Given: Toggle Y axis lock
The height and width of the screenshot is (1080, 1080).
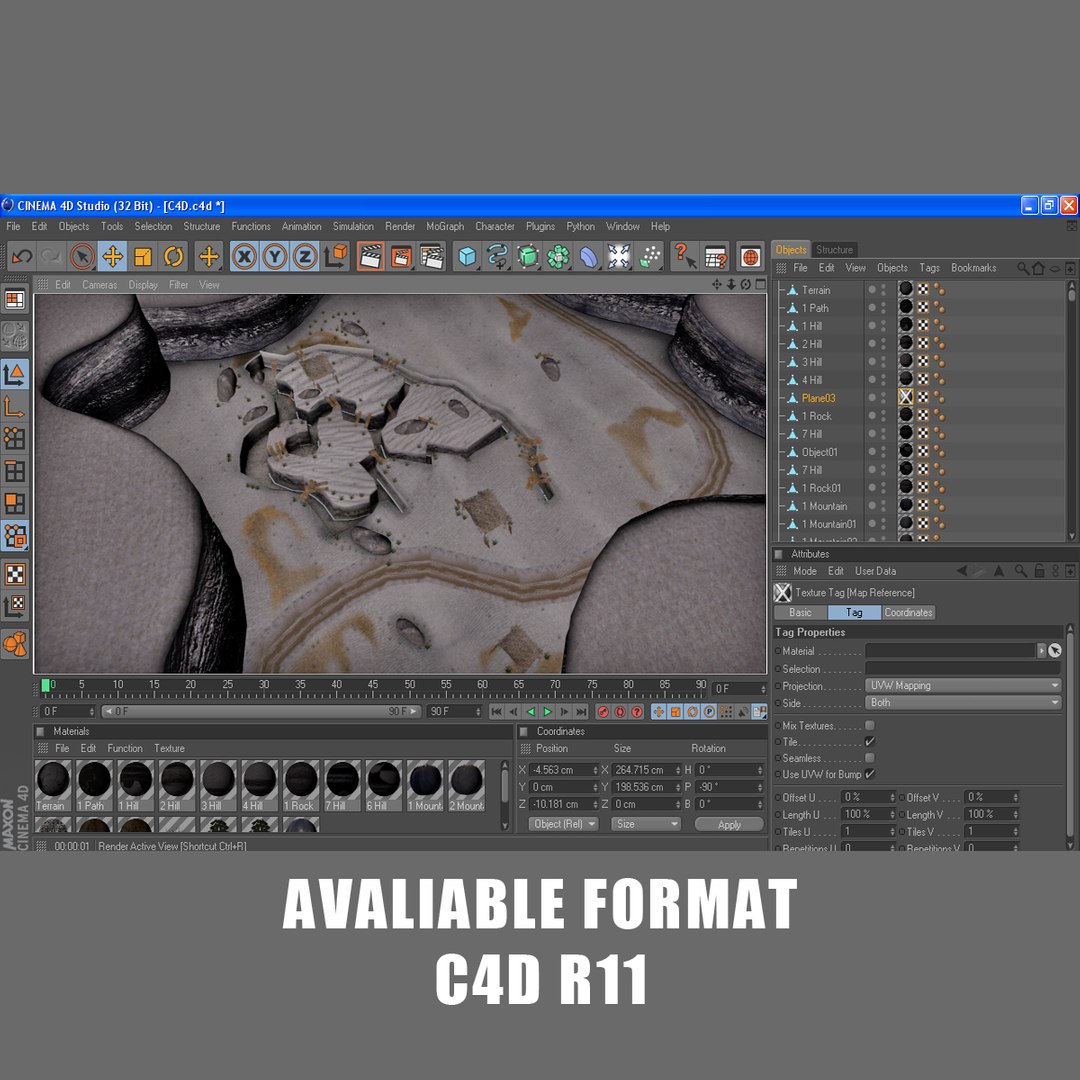Looking at the screenshot, I should pyautogui.click(x=274, y=257).
